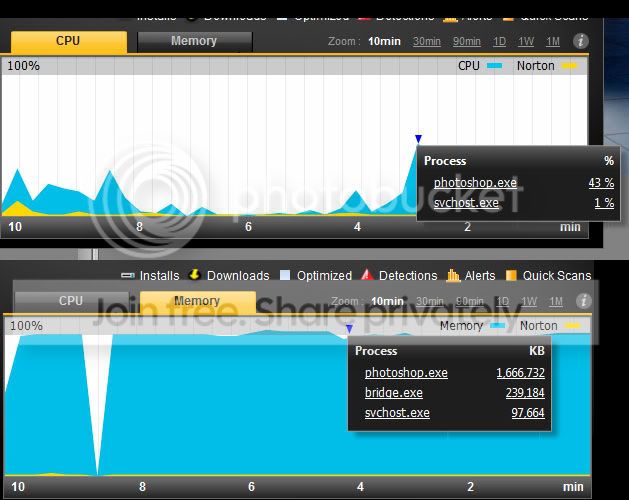Click the blue triangle marker on the CPU graph
The image size is (629, 500).
418,139
